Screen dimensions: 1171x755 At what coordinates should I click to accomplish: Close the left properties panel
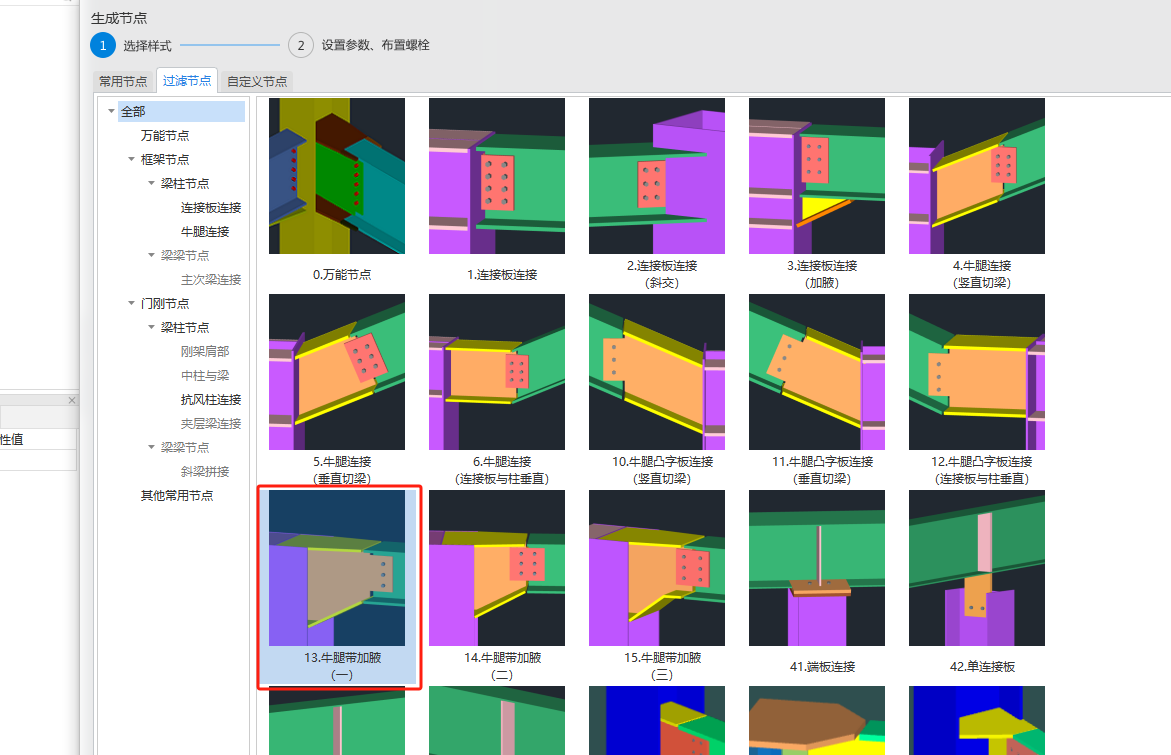(72, 400)
